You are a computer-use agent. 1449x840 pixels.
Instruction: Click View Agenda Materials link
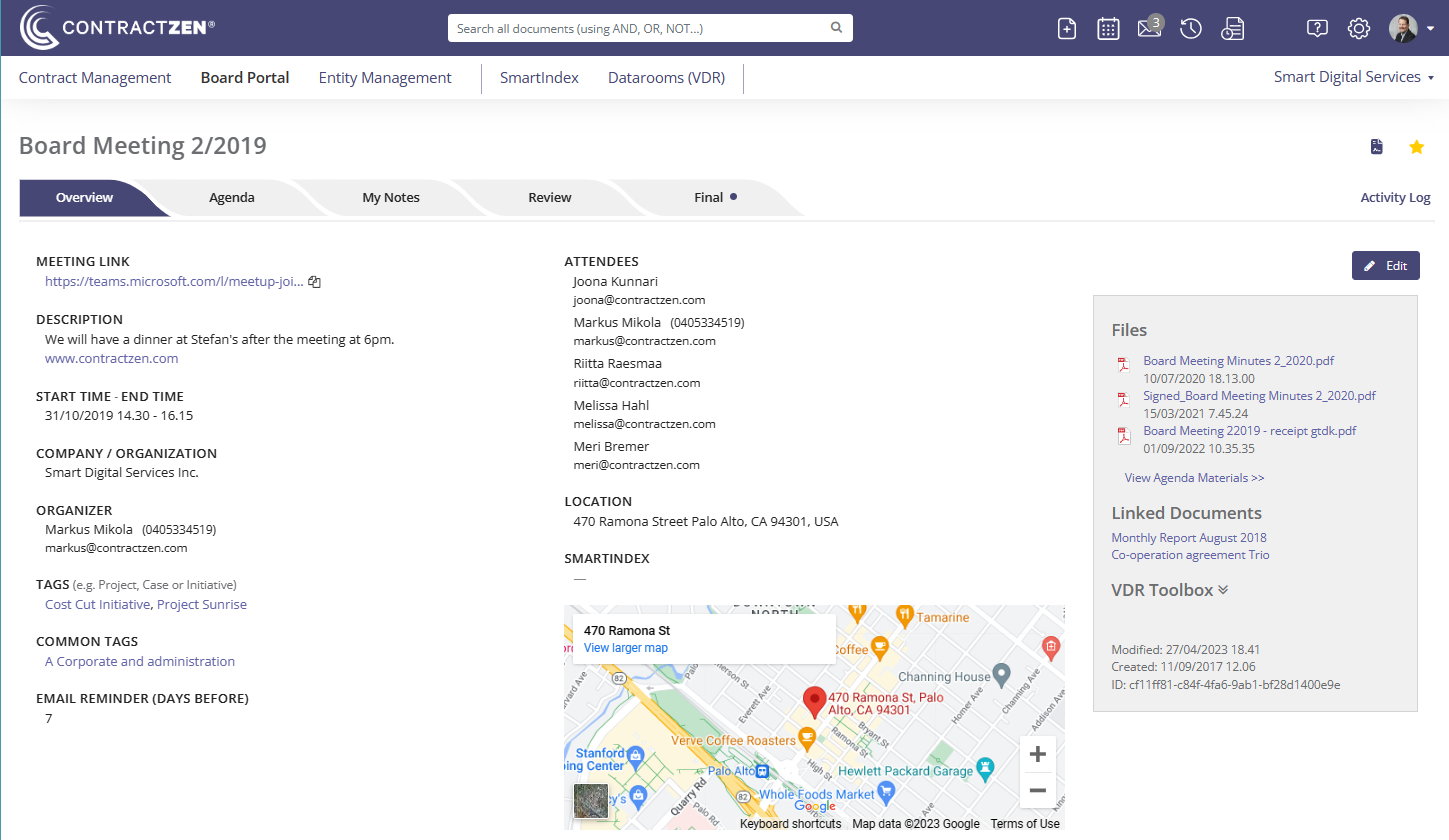(x=1194, y=478)
